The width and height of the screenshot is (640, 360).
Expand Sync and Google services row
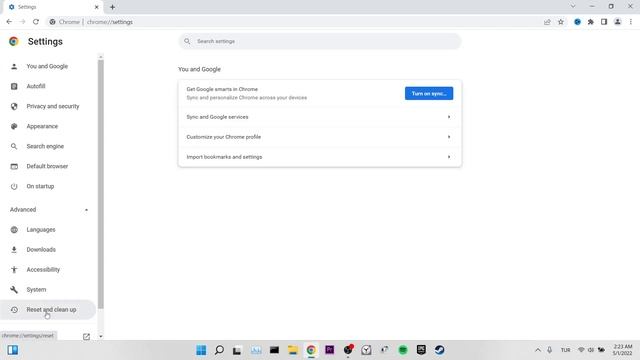[320, 117]
